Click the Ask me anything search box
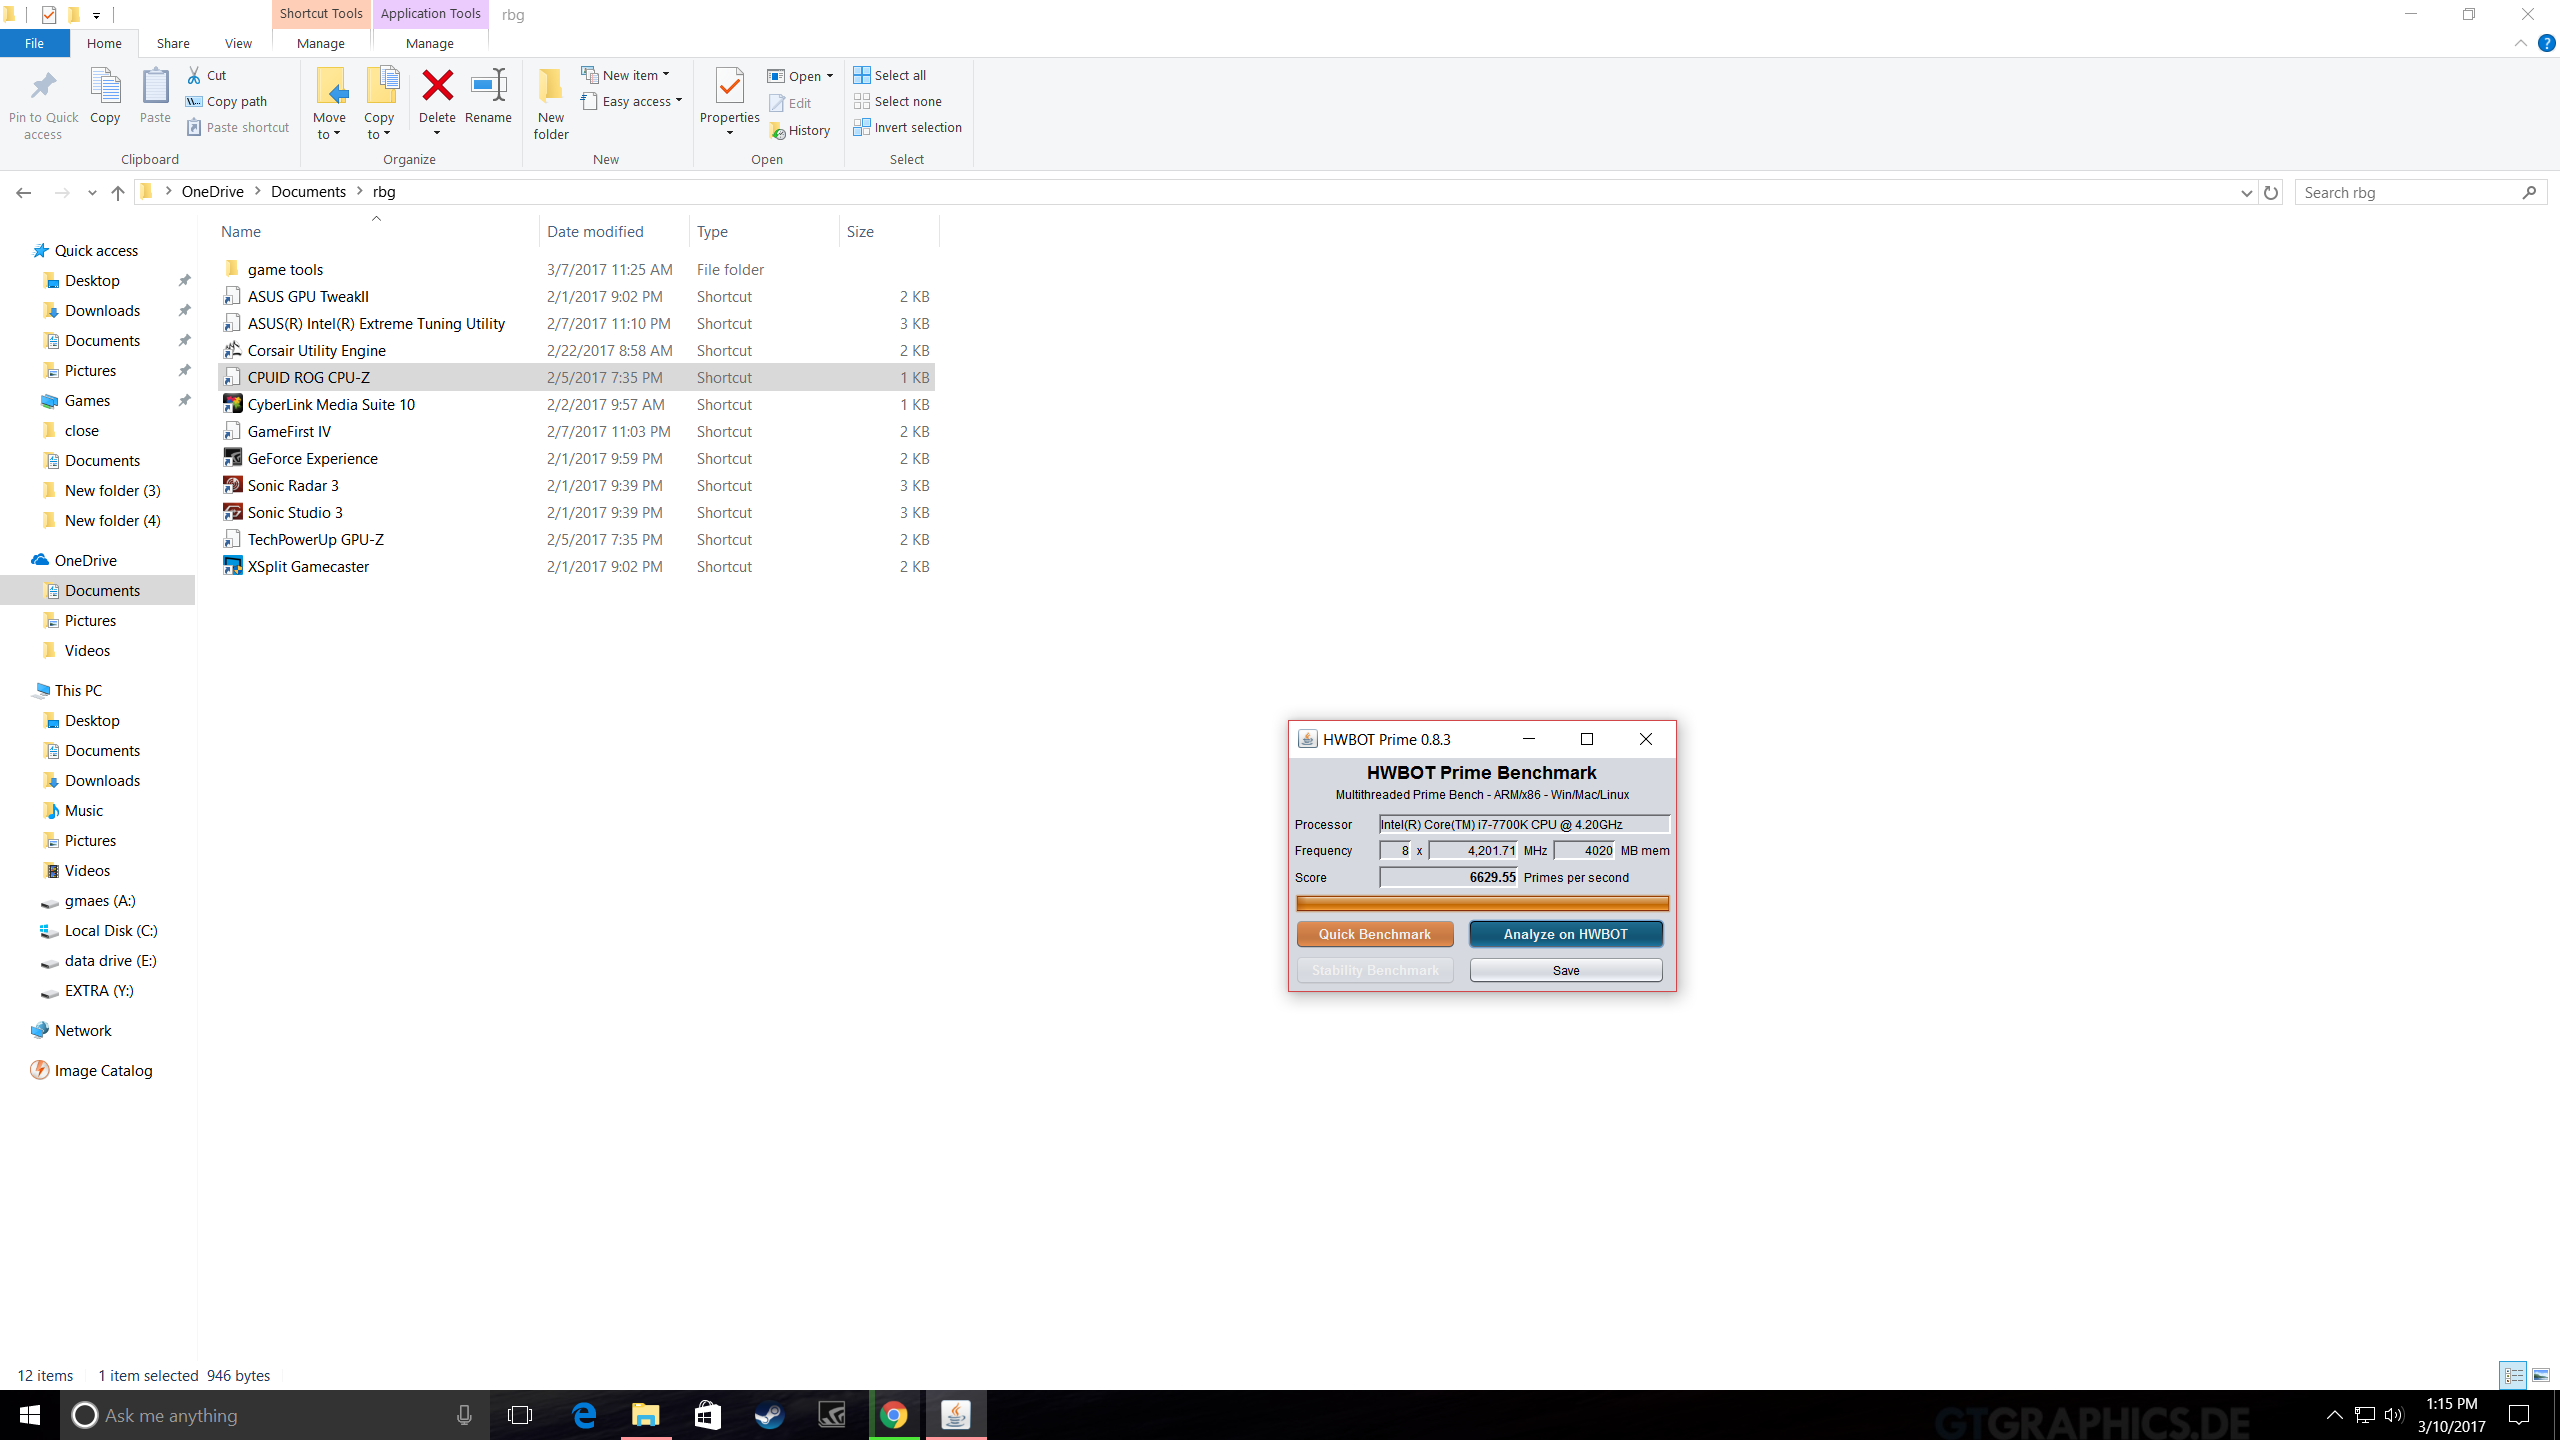 click(x=275, y=1415)
